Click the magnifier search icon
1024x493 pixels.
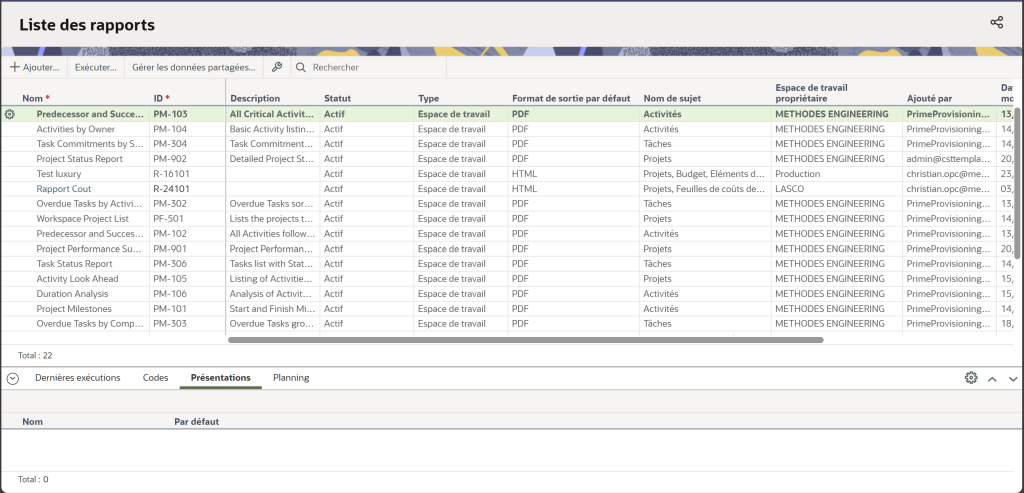(x=300, y=67)
